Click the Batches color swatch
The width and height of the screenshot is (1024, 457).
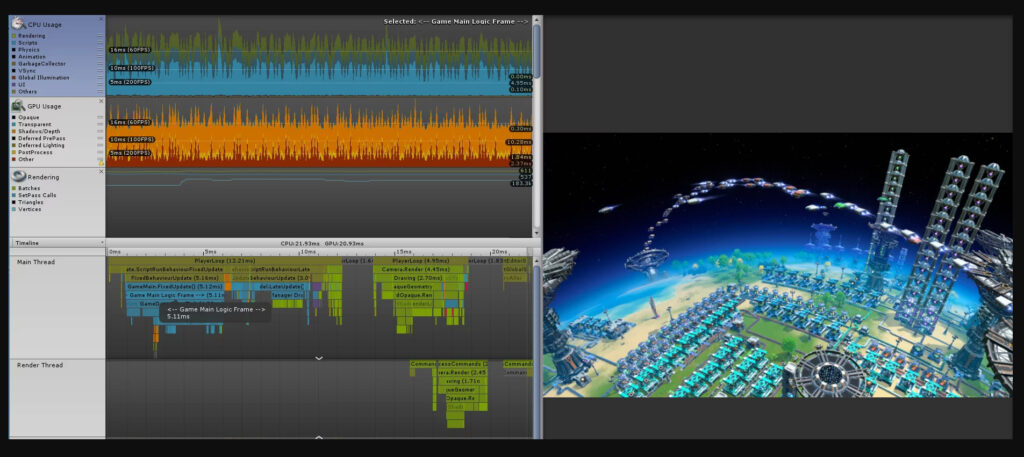[x=14, y=188]
